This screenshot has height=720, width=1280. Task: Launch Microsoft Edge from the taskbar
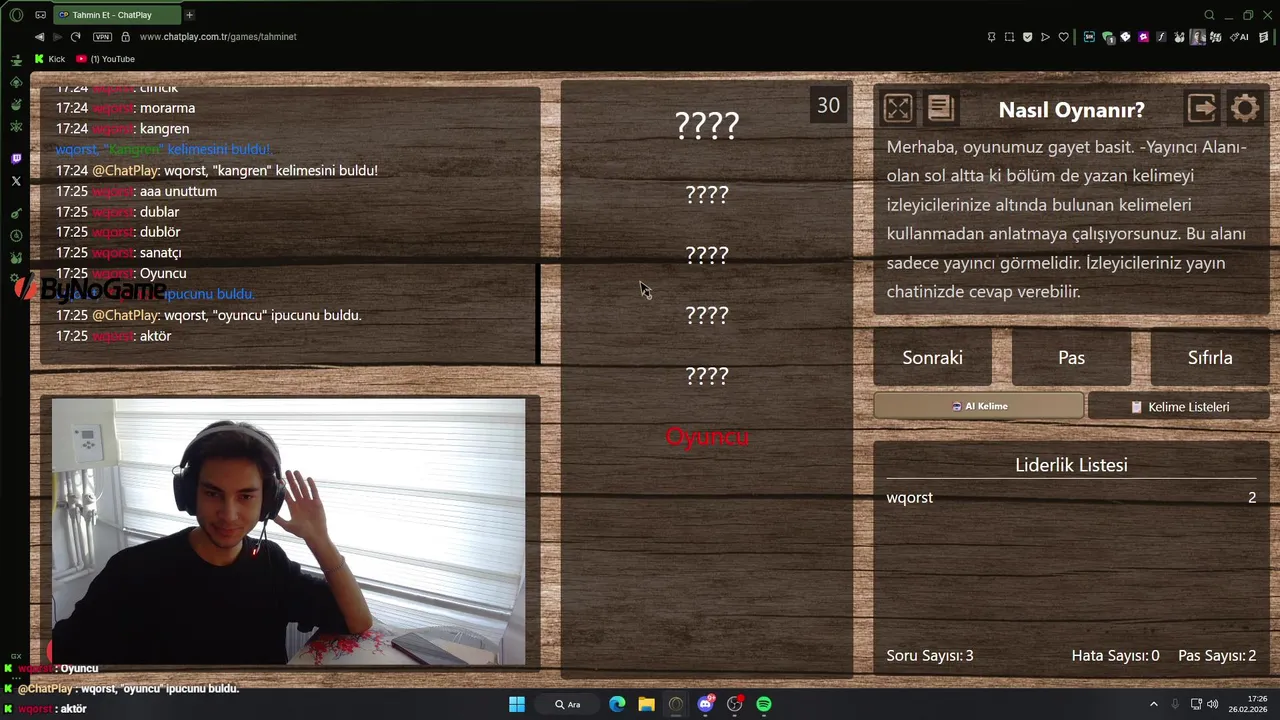coord(617,704)
